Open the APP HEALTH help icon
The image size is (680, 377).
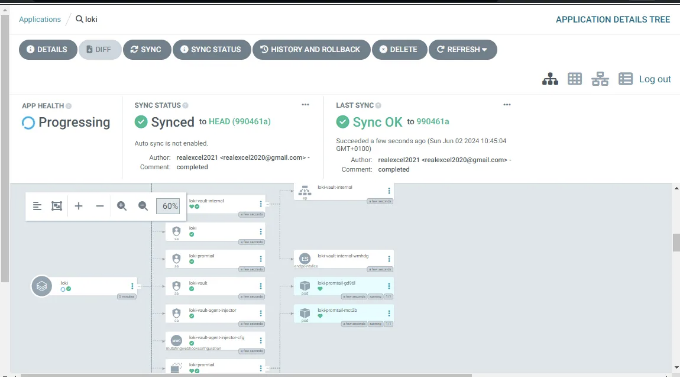point(69,106)
